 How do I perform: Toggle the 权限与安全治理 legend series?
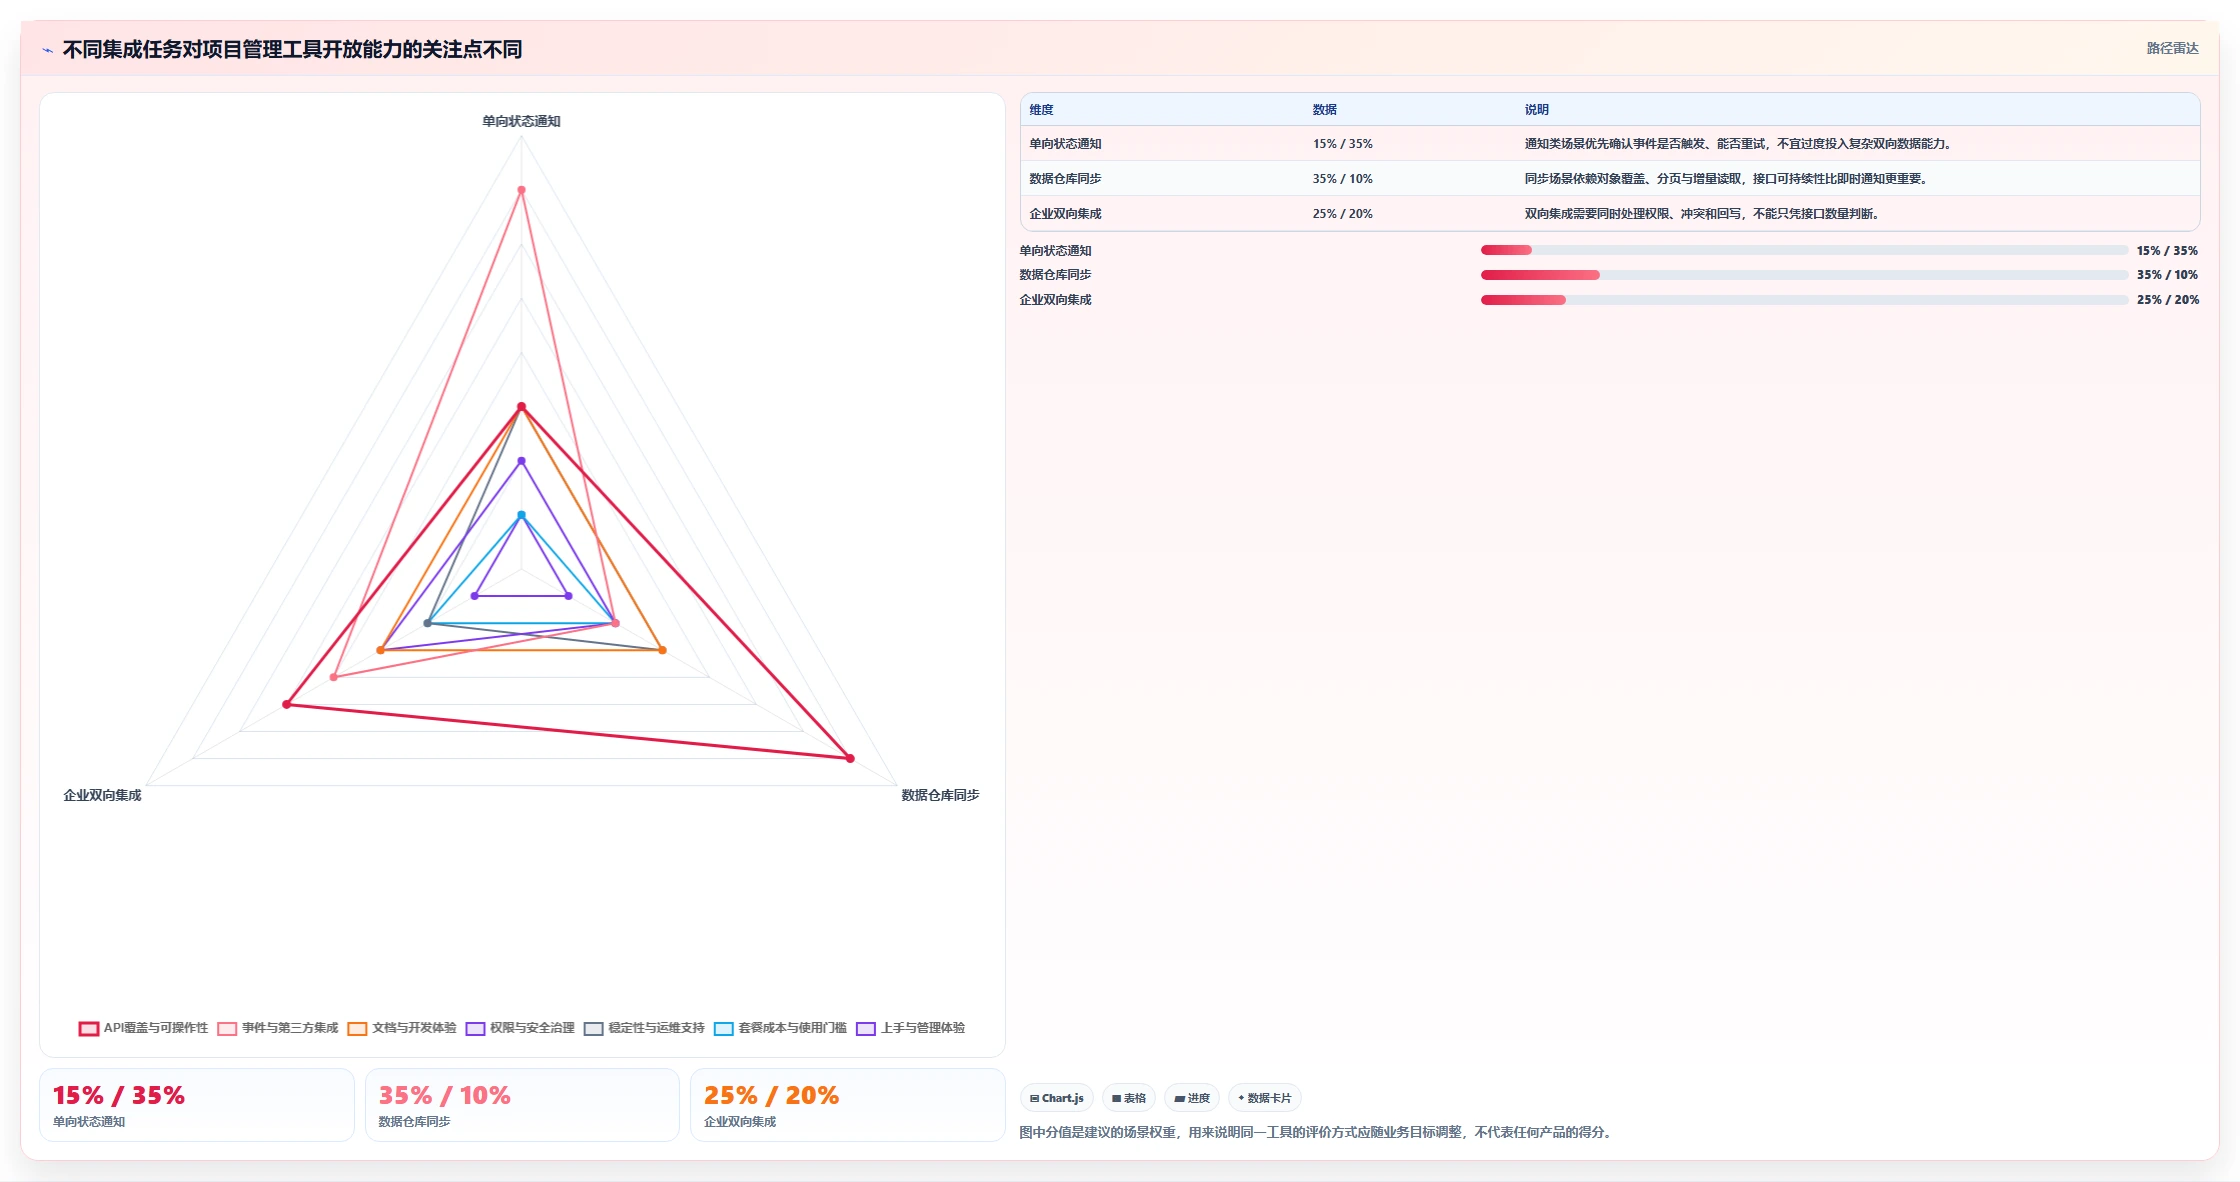(x=520, y=1028)
